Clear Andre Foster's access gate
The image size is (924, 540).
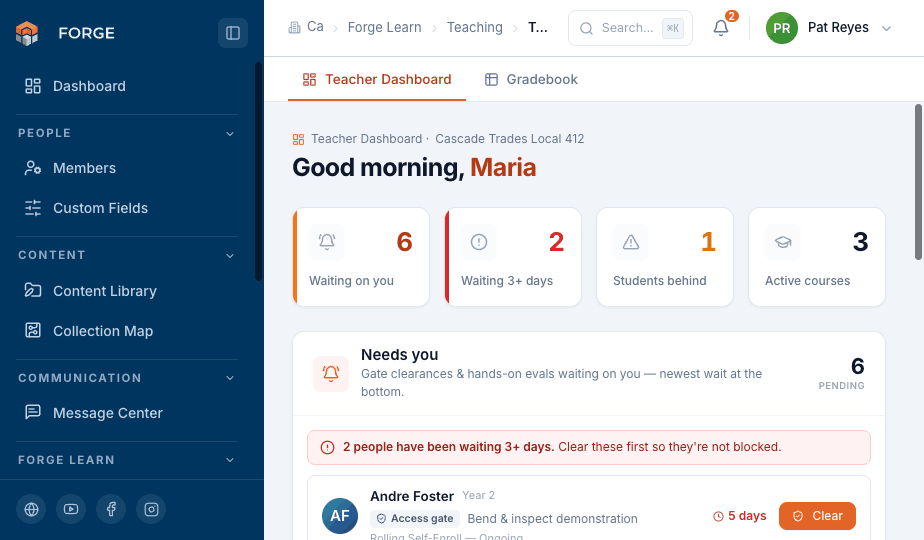pyautogui.click(x=817, y=516)
